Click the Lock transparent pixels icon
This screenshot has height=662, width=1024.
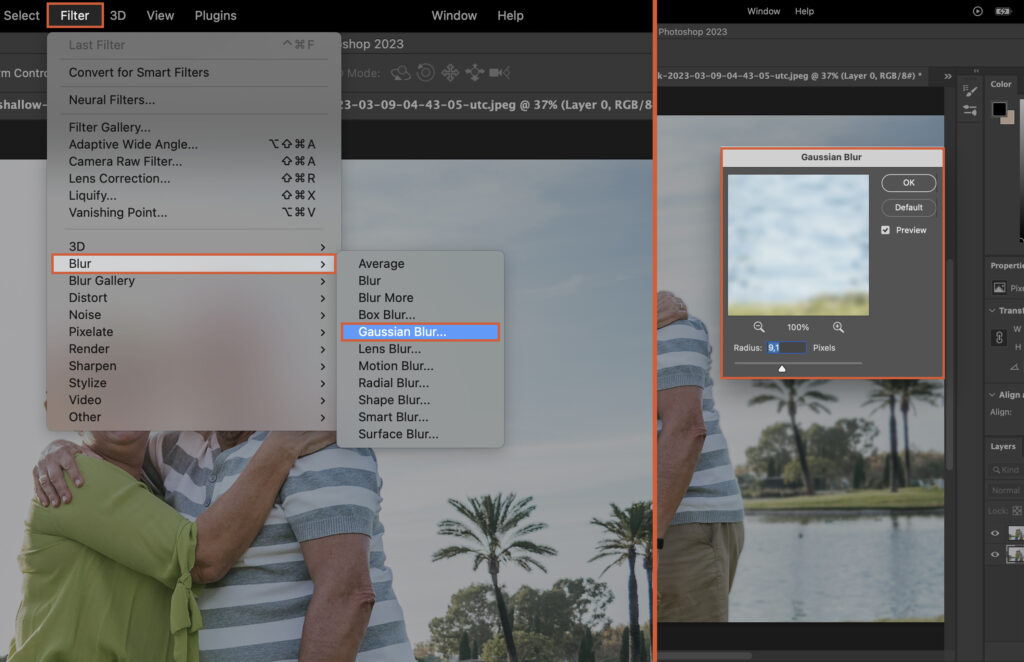[x=1018, y=511]
